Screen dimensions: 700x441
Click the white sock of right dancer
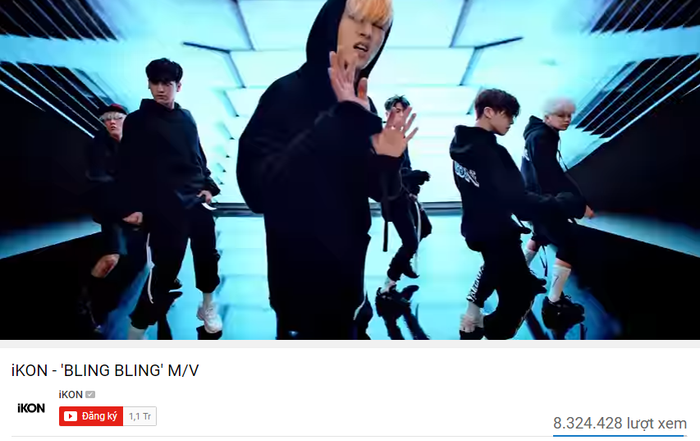point(557,283)
